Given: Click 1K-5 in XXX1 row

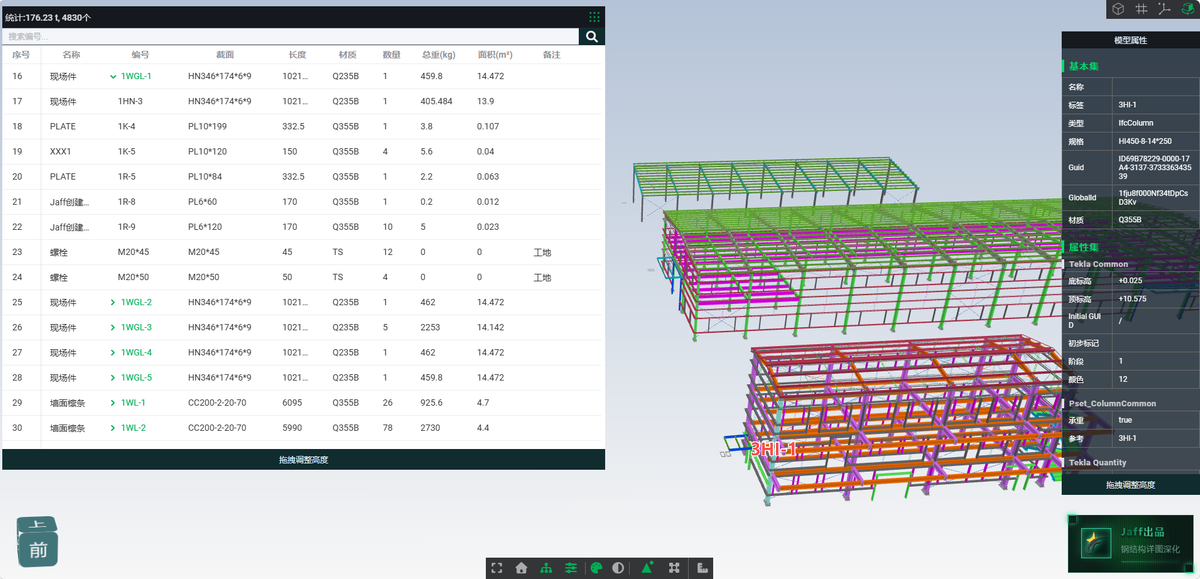Looking at the screenshot, I should tap(127, 151).
